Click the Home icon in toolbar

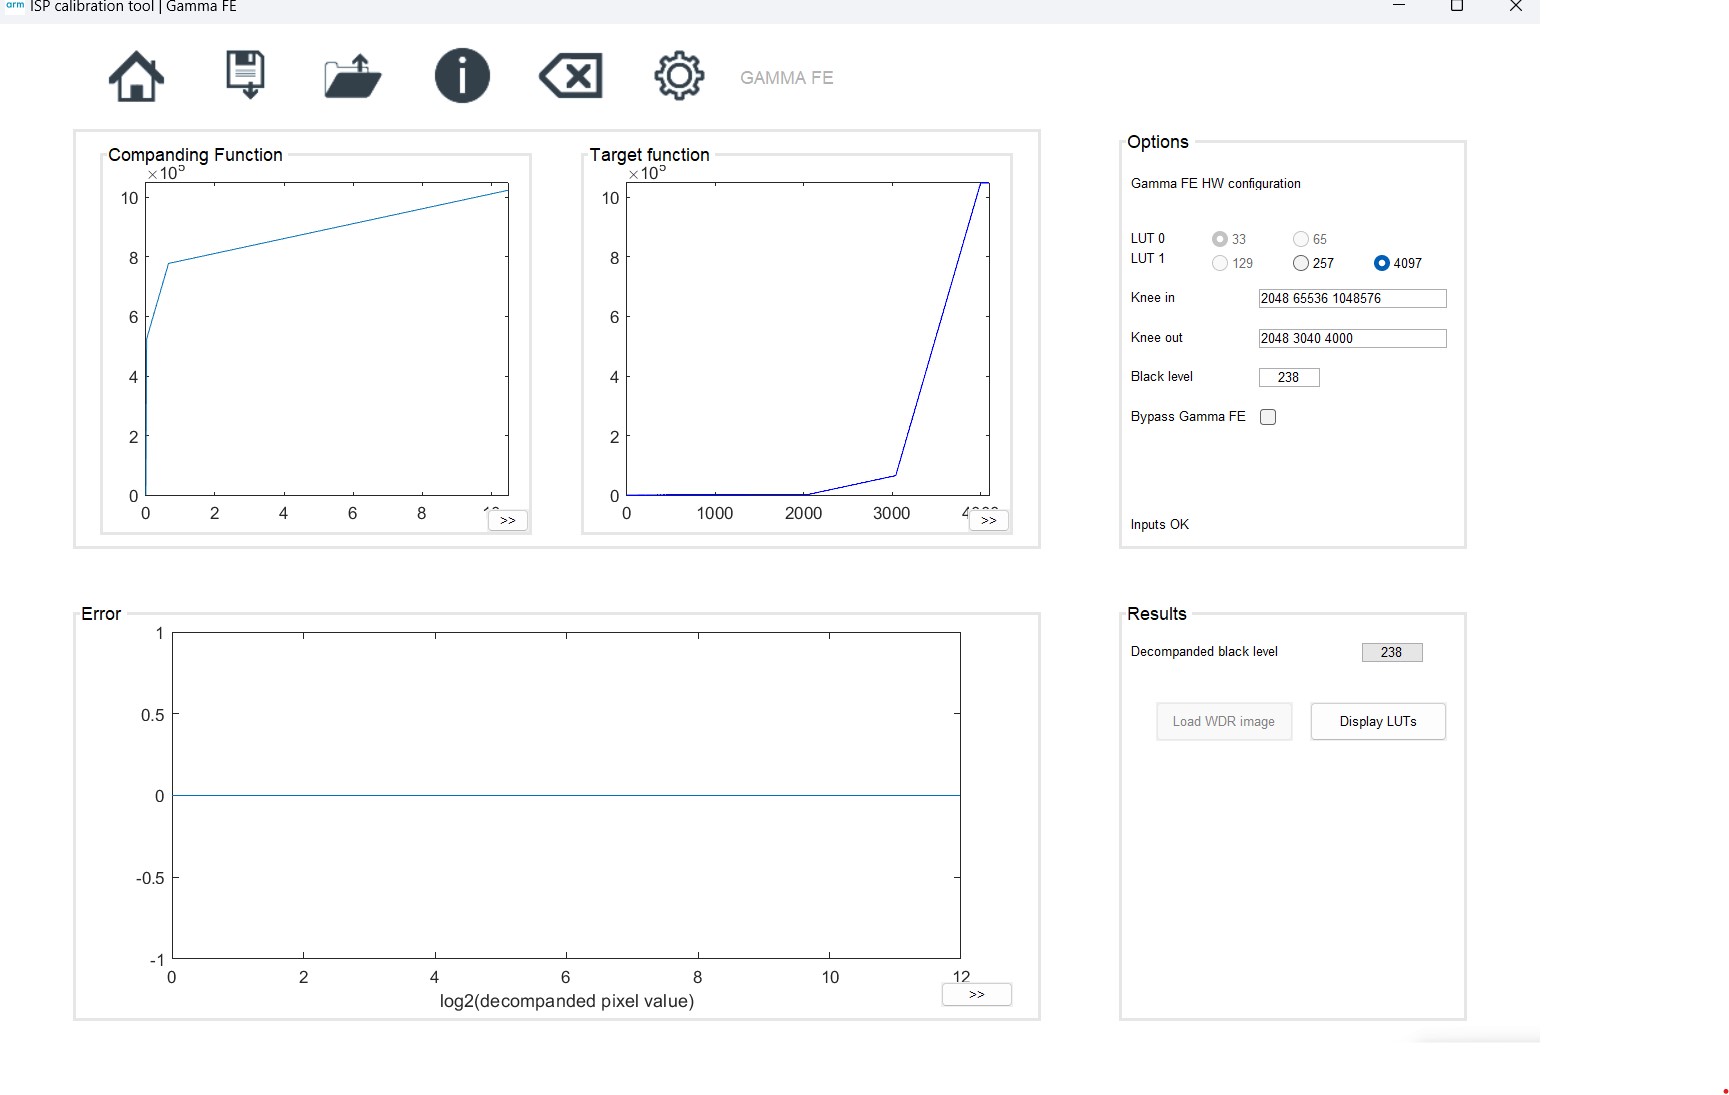pos(136,77)
